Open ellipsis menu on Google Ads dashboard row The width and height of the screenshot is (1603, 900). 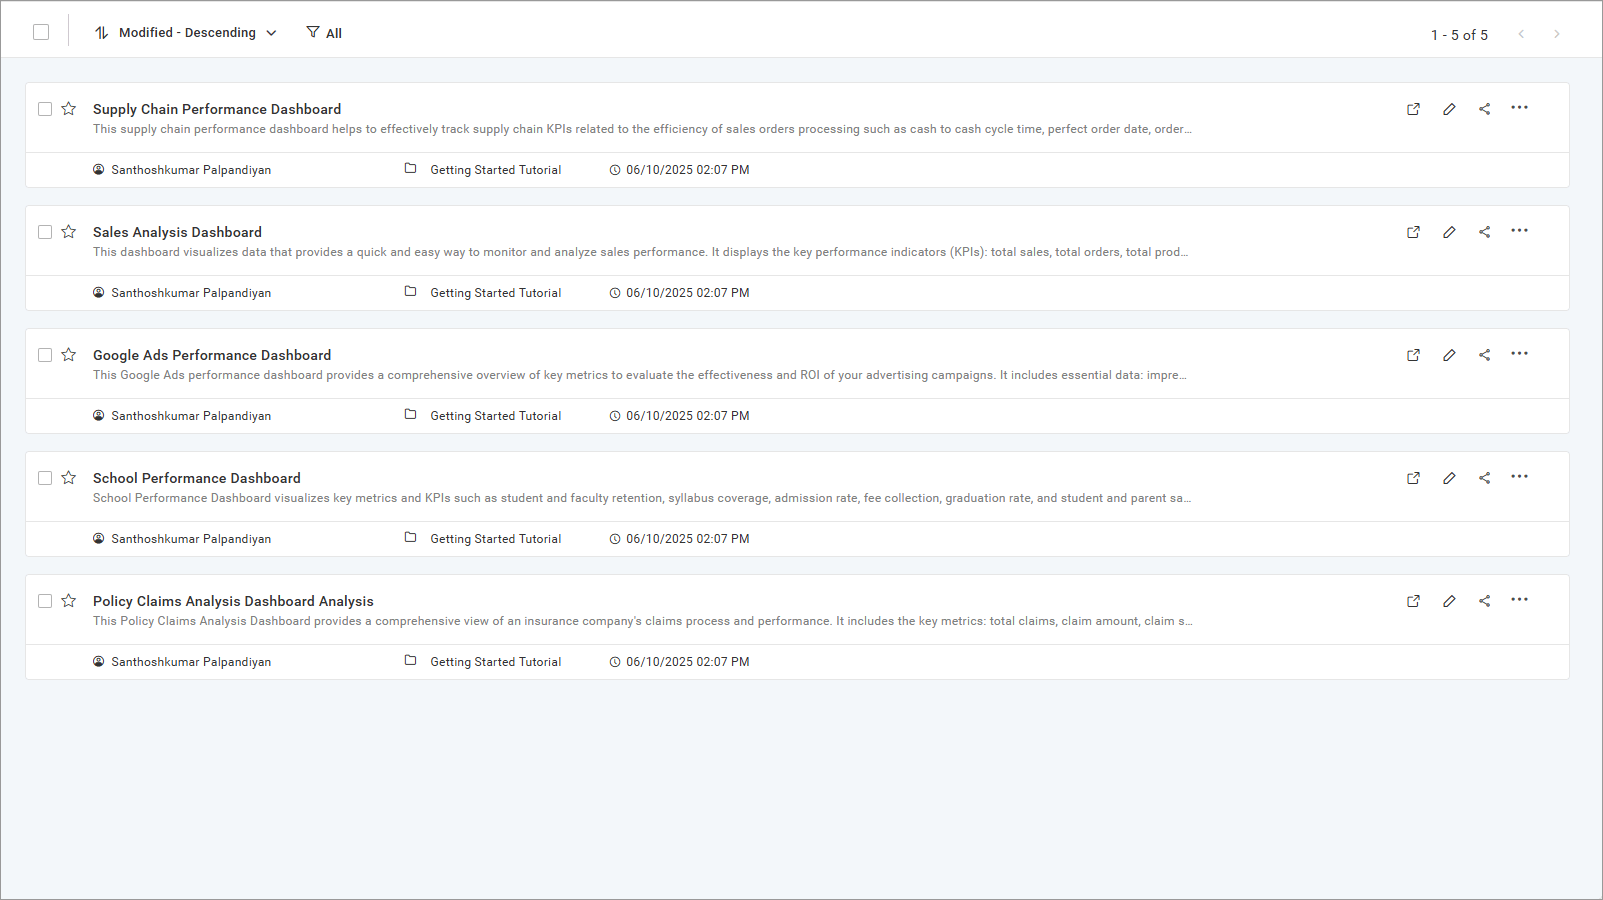pyautogui.click(x=1519, y=354)
